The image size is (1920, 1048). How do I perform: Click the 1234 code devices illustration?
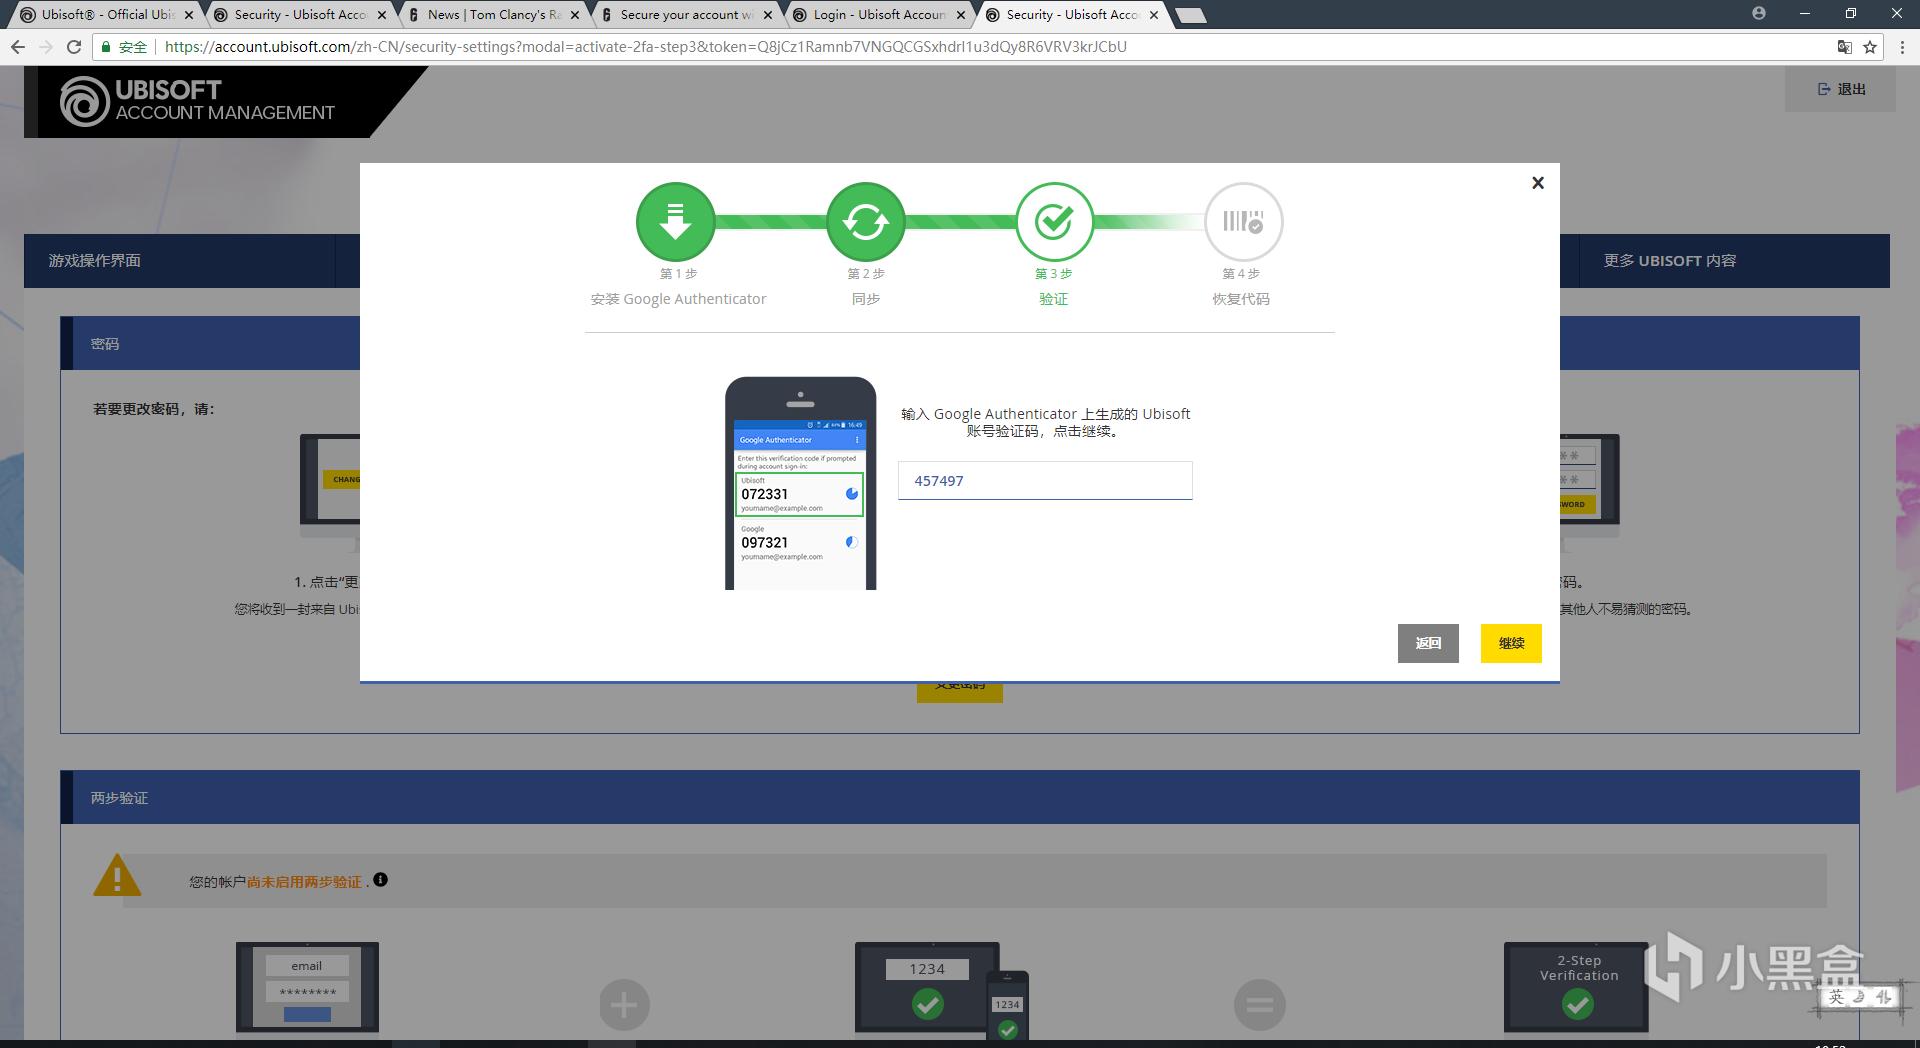(x=941, y=990)
